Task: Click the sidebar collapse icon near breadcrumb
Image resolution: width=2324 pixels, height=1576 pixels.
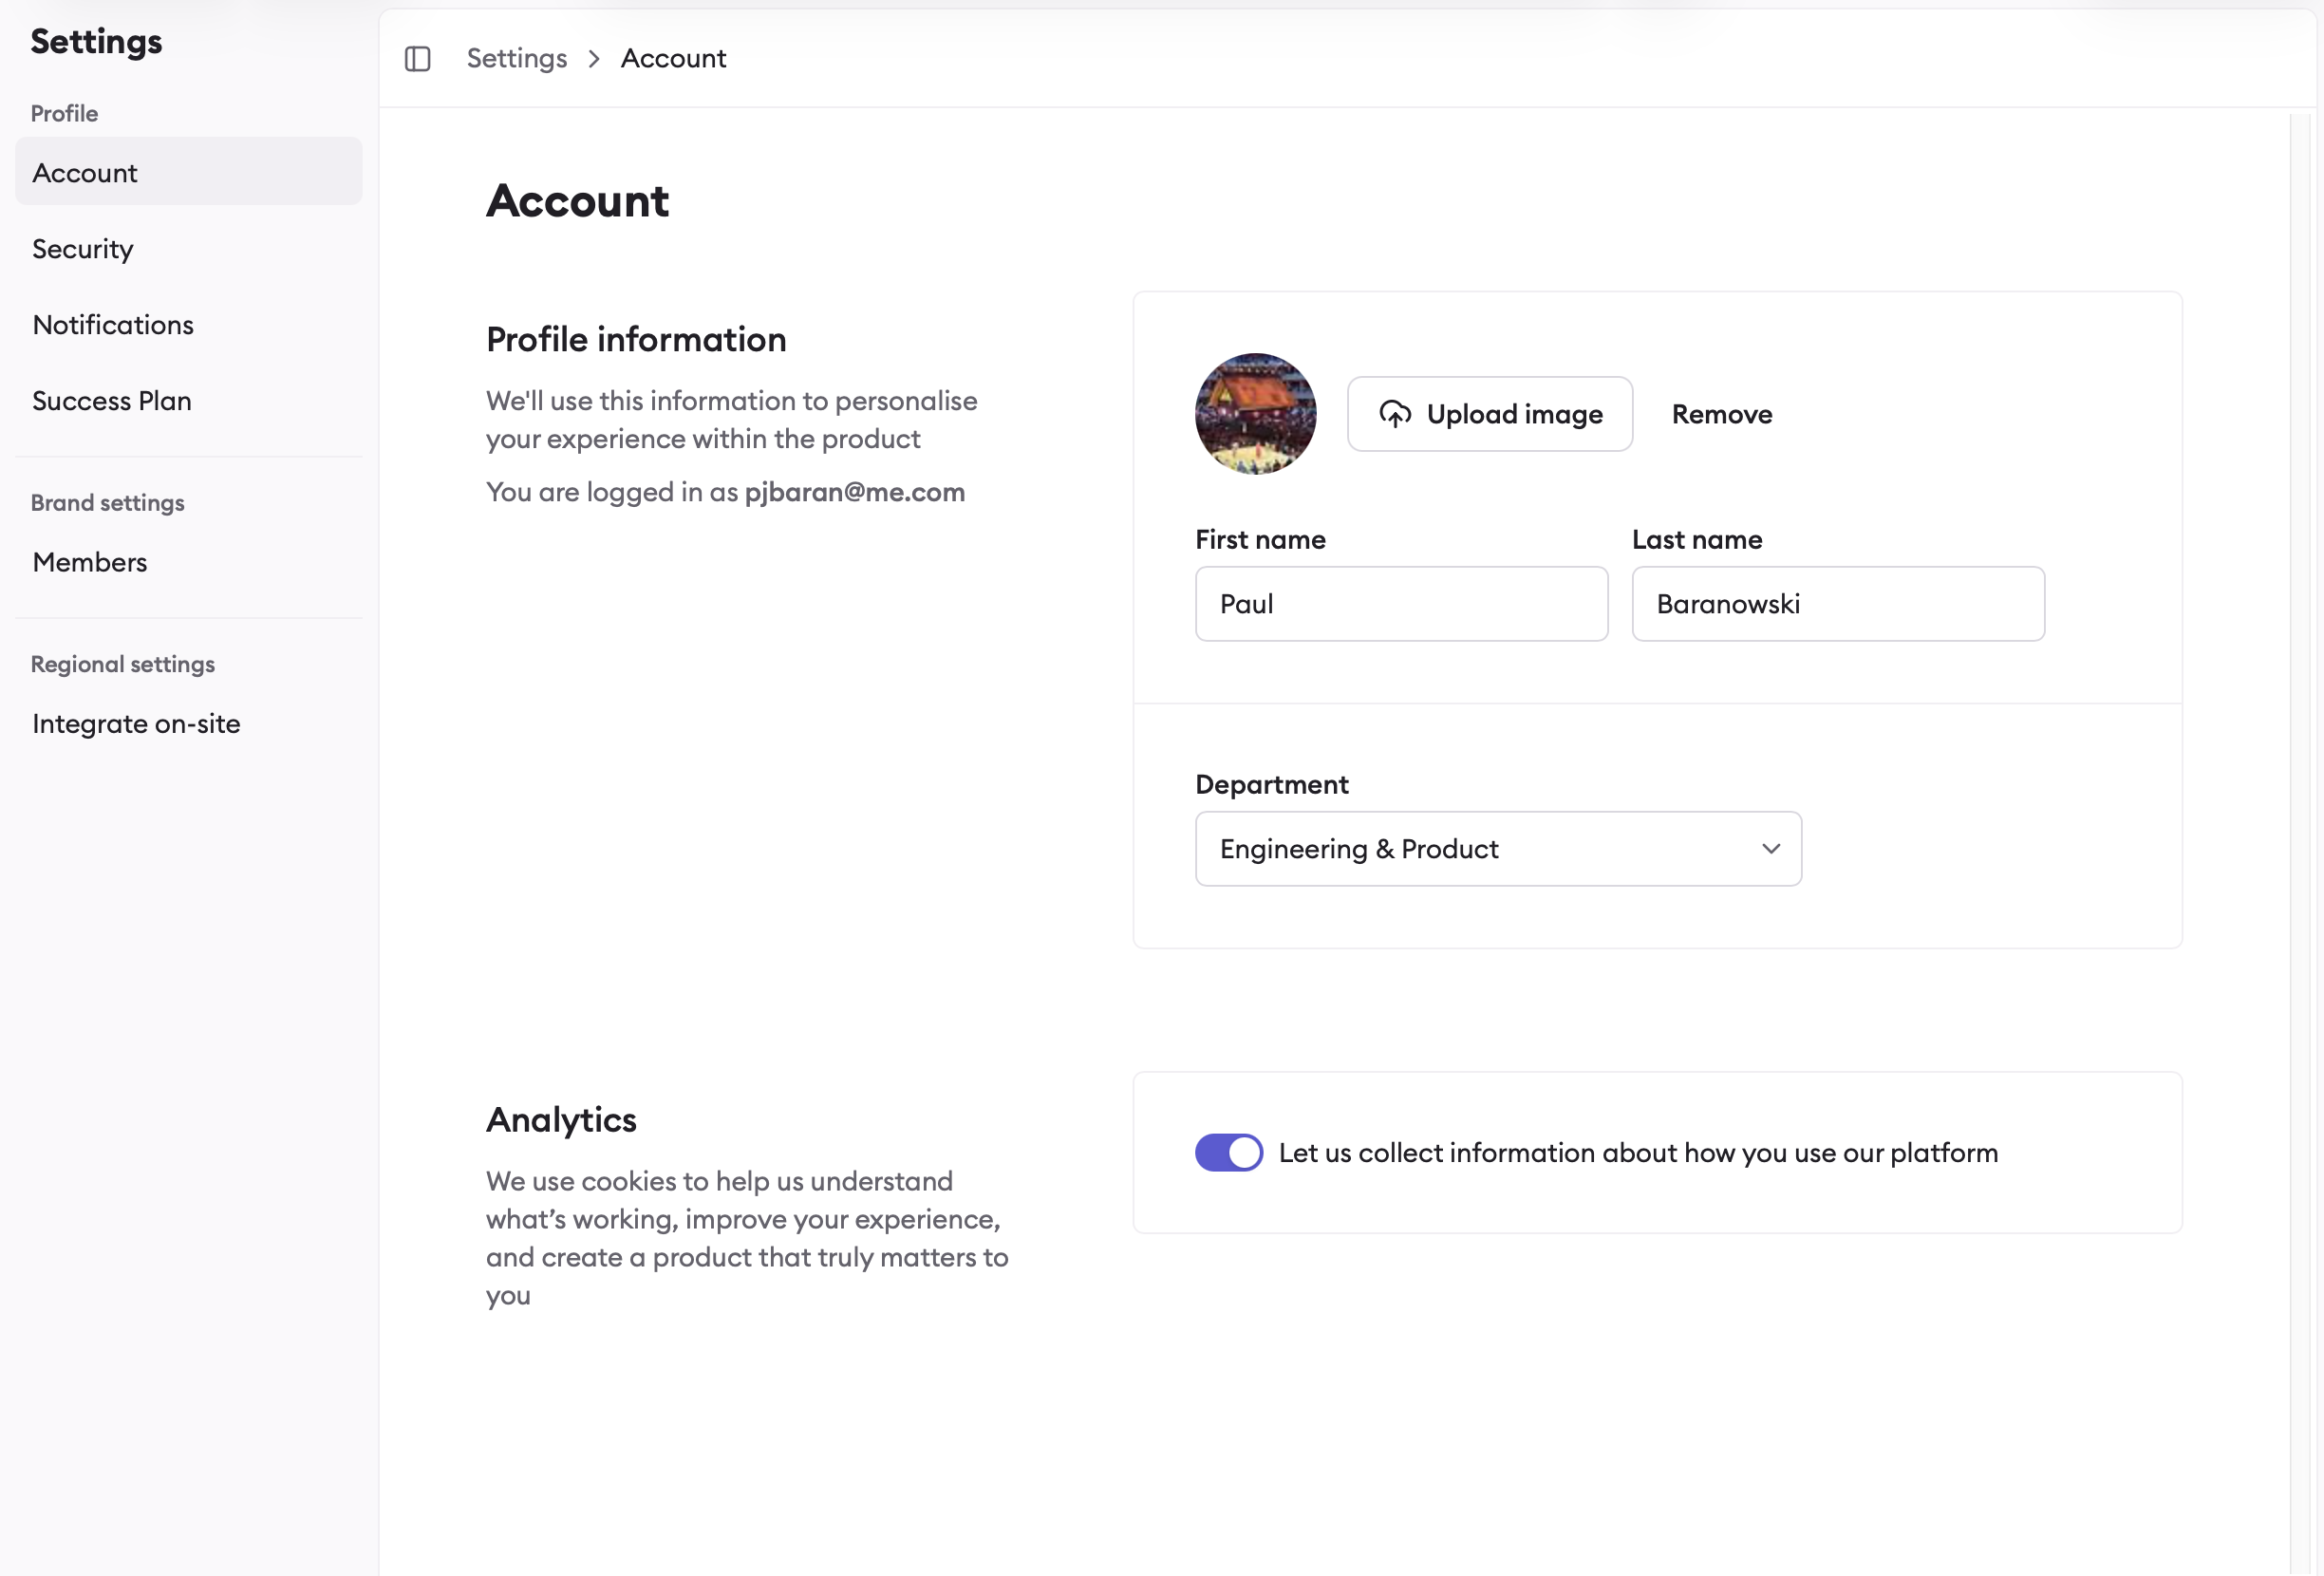Action: click(417, 58)
